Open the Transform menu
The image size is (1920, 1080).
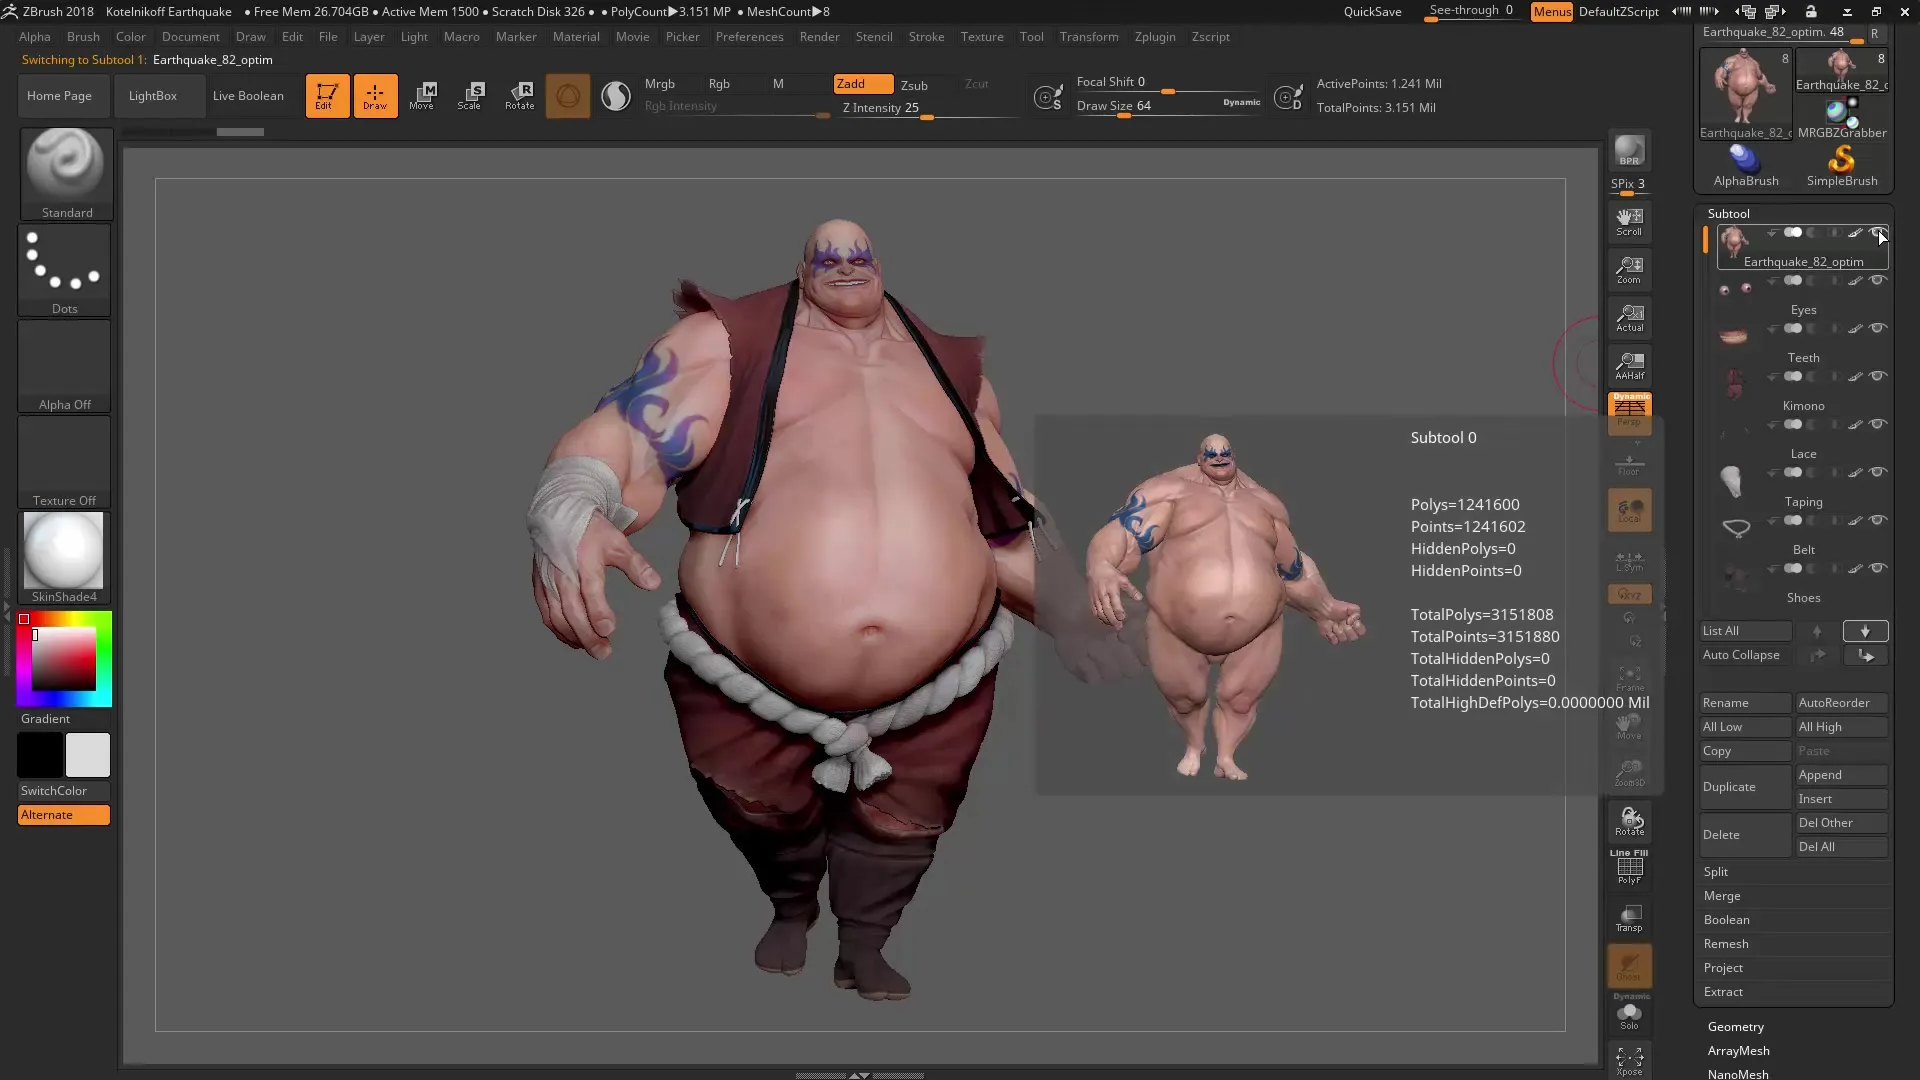pyautogui.click(x=1089, y=37)
